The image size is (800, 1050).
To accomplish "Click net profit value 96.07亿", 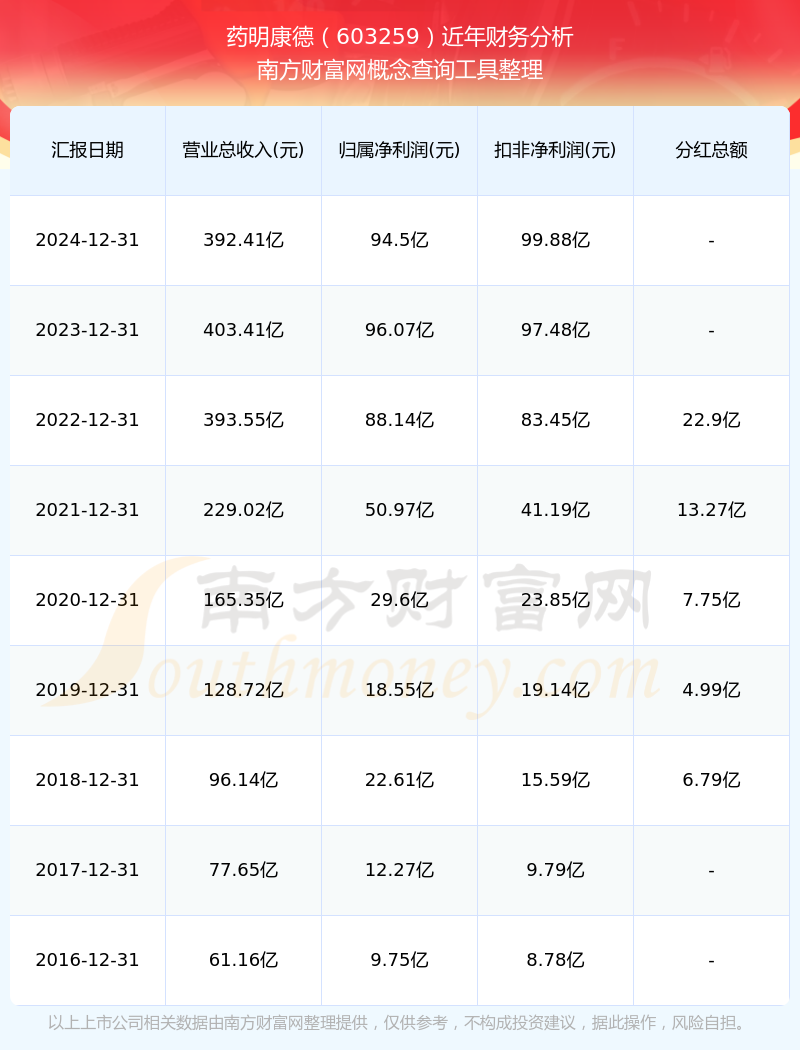I will 400,330.
